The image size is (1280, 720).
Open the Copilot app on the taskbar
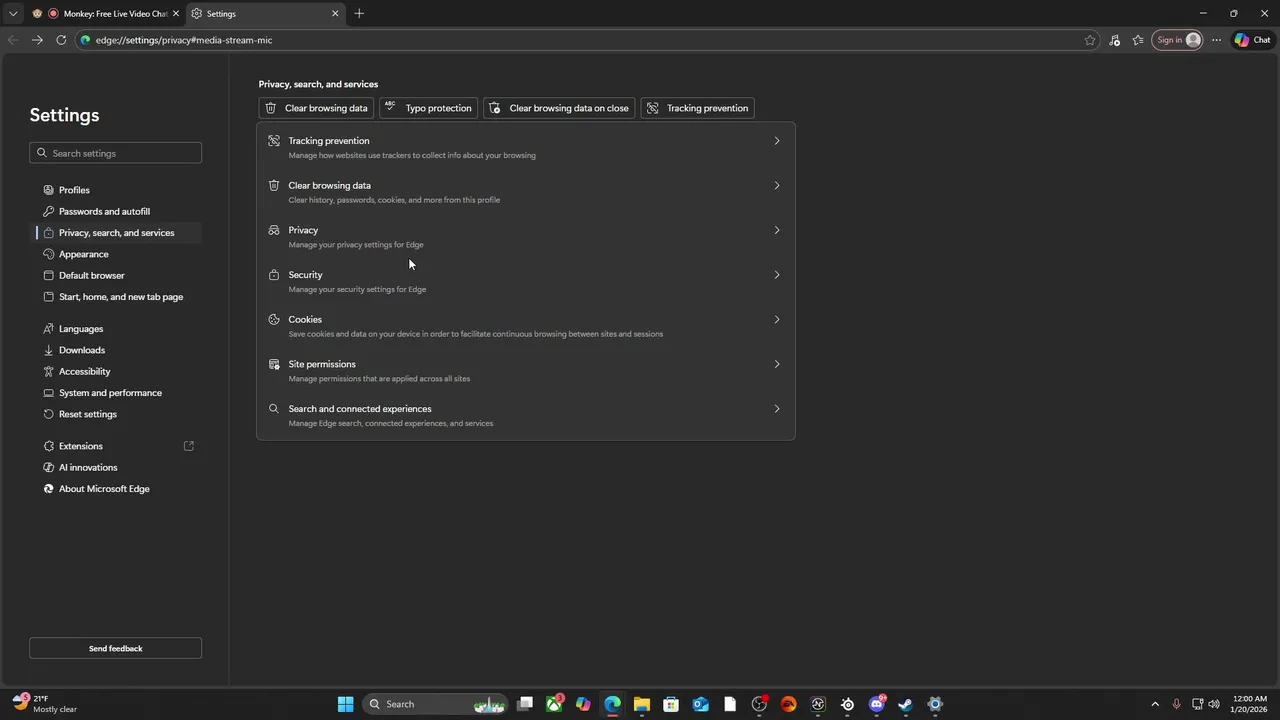click(x=583, y=704)
